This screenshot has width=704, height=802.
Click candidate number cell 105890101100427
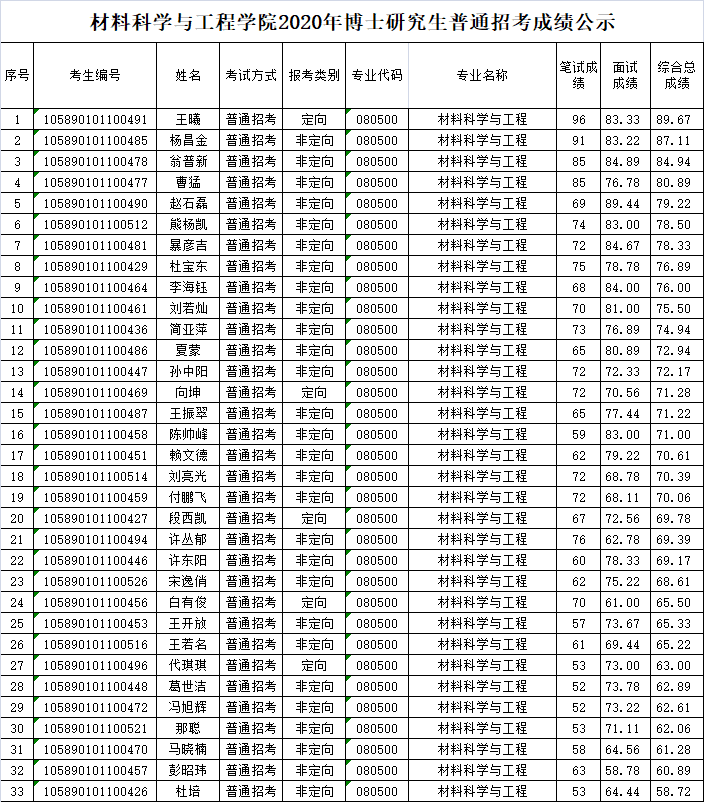coord(95,519)
